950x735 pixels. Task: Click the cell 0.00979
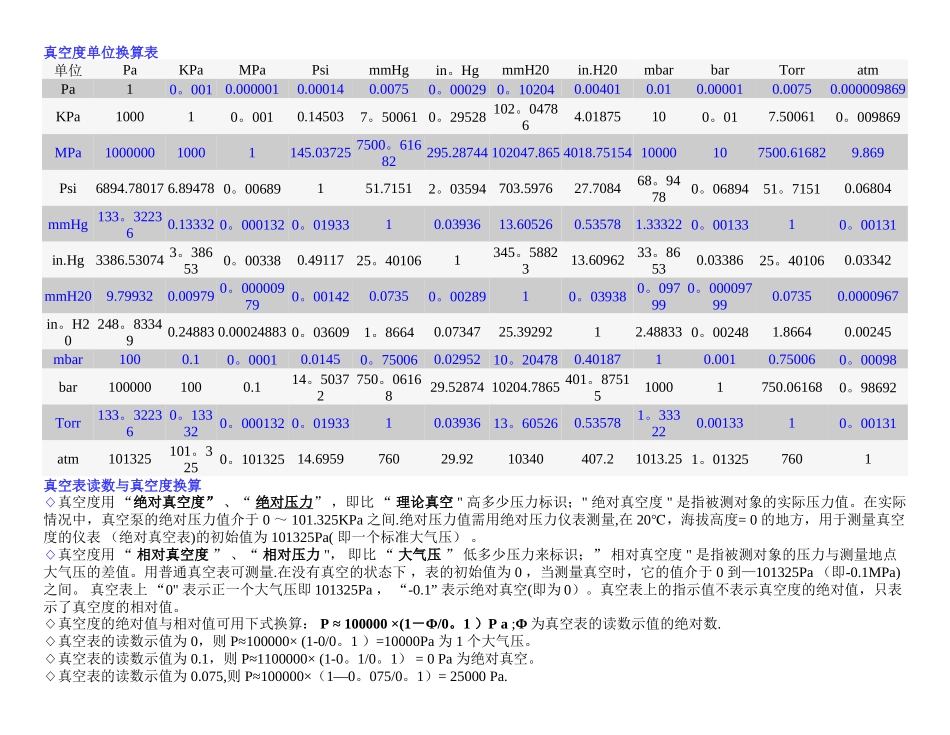[x=191, y=296]
